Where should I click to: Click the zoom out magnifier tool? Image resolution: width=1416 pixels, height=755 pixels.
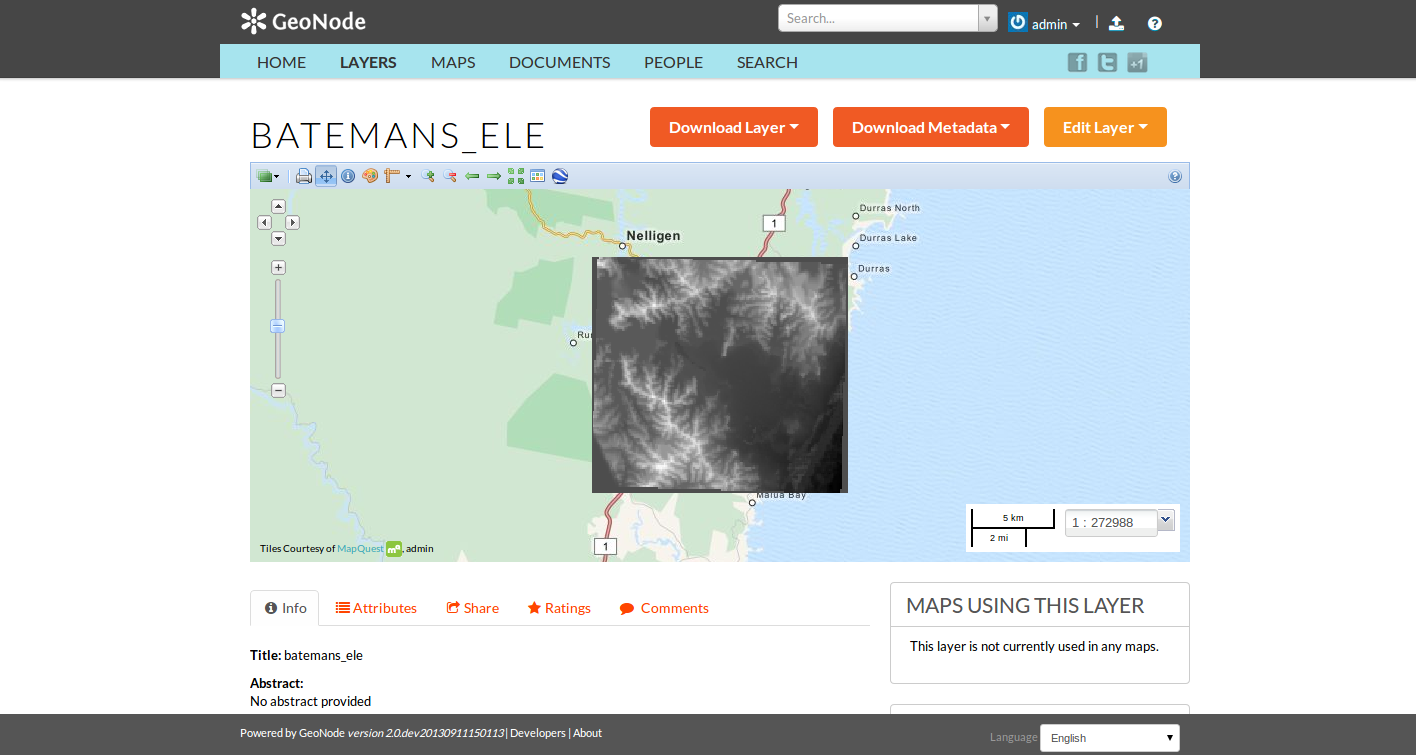[x=450, y=176]
